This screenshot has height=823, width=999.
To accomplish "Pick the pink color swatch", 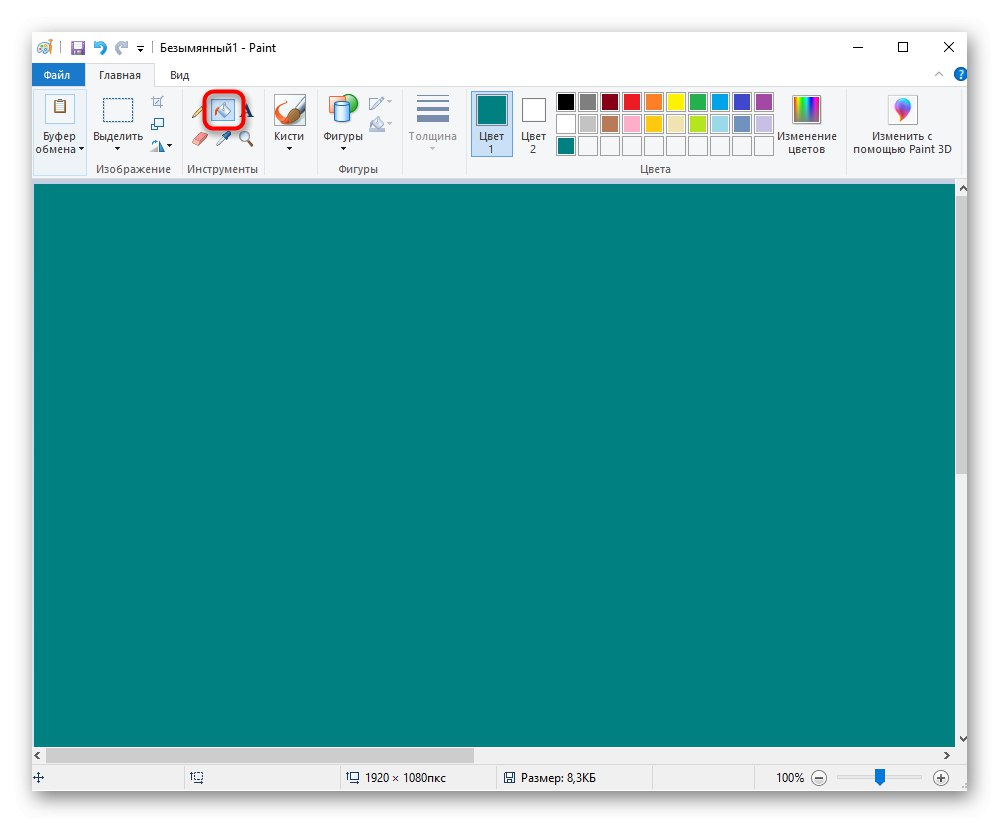I will pos(632,124).
